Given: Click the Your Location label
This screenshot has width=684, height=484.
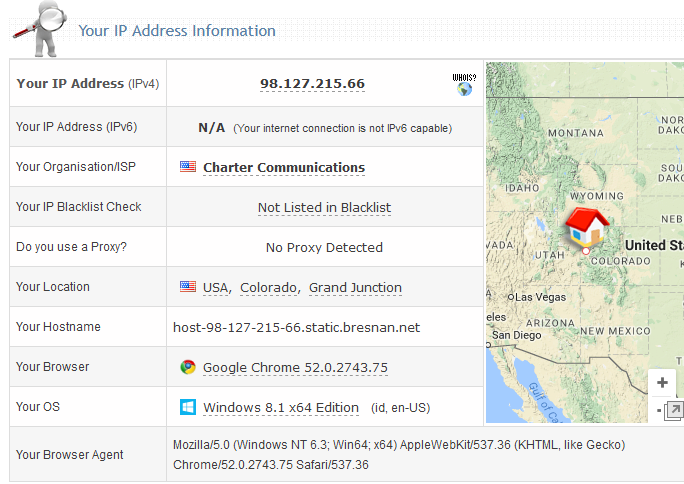Looking at the screenshot, I should 53,286.
